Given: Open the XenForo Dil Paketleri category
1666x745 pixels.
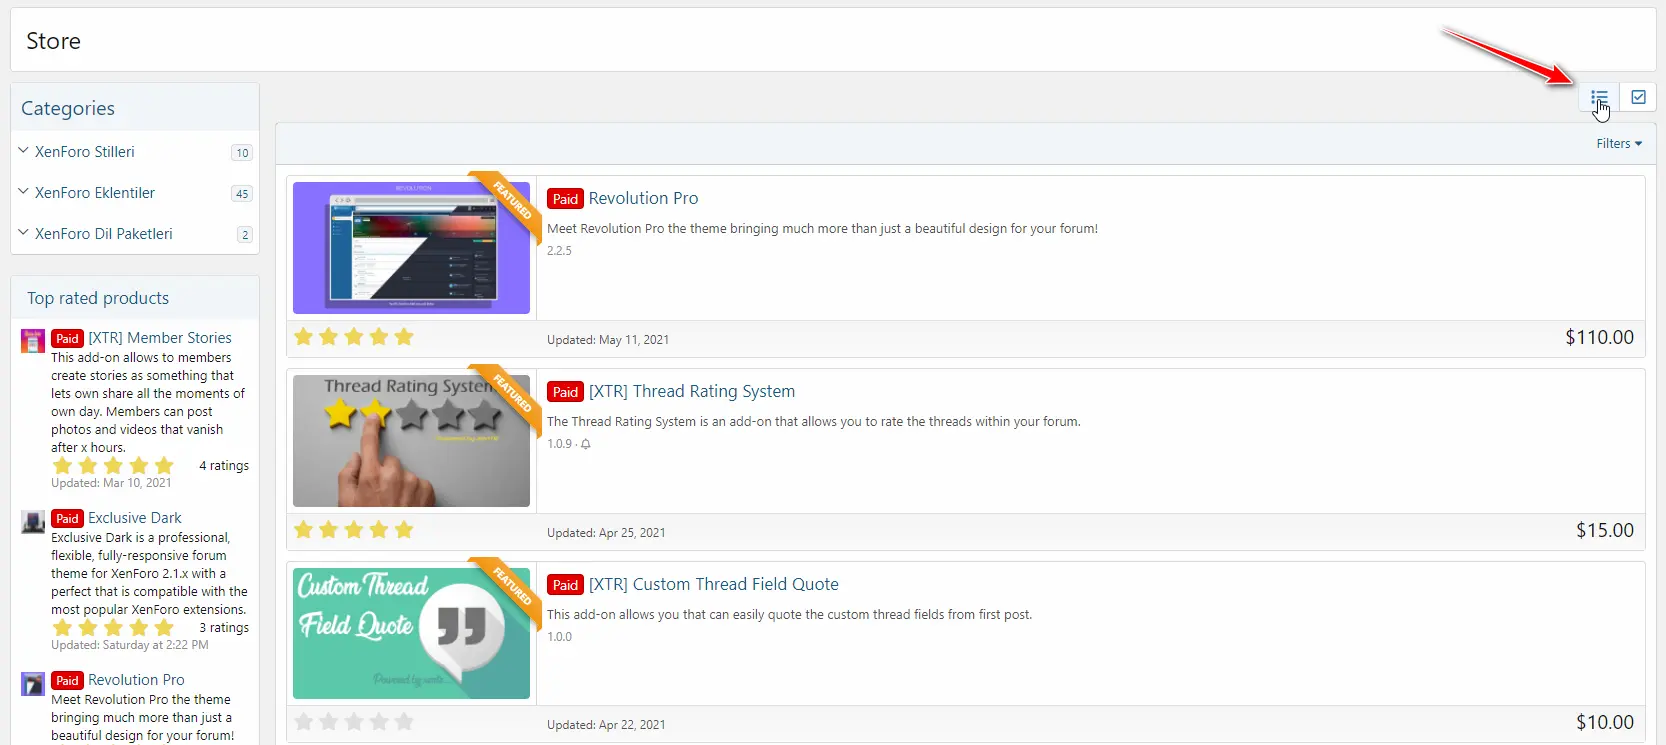Looking at the screenshot, I should (x=103, y=234).
